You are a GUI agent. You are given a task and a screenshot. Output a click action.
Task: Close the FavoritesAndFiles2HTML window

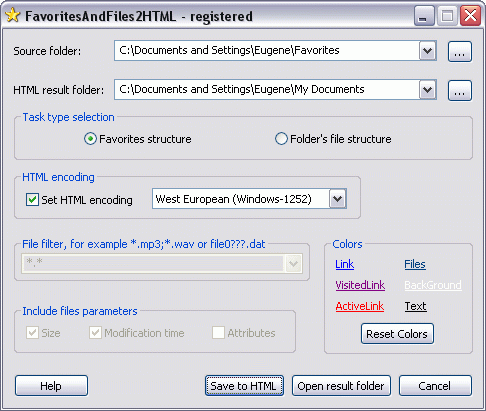(470, 16)
